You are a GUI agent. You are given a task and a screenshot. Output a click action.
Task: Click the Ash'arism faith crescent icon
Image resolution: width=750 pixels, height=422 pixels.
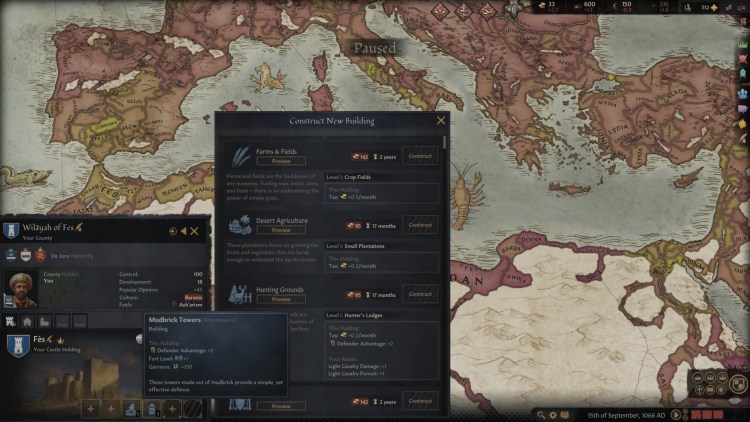click(x=175, y=304)
